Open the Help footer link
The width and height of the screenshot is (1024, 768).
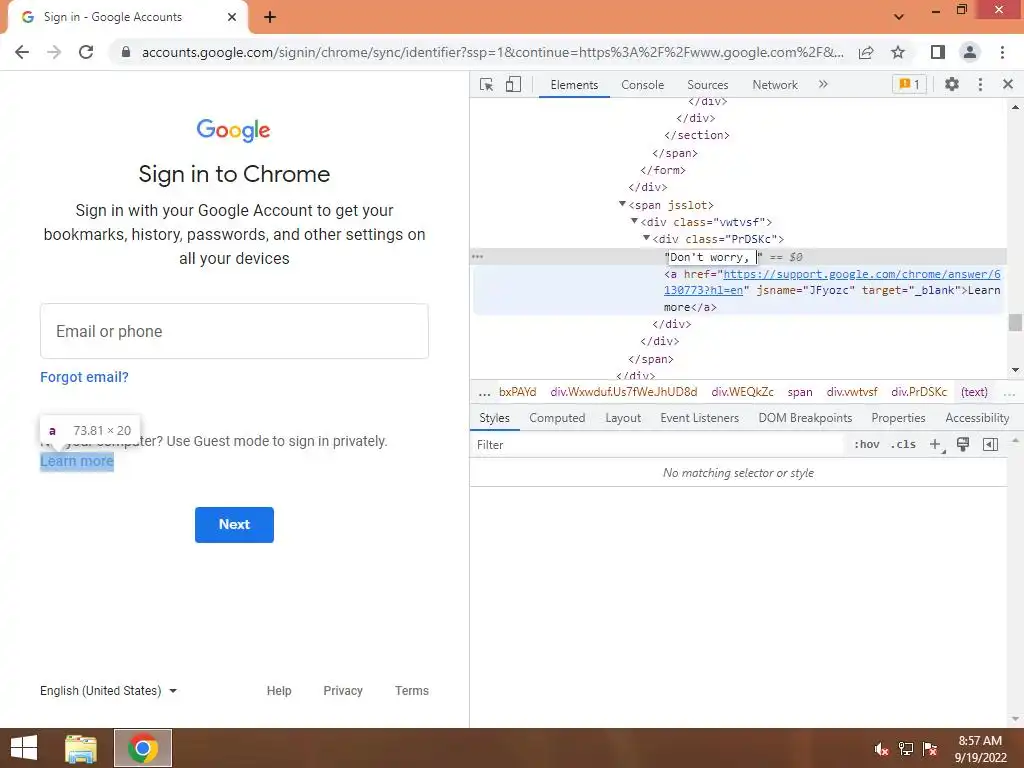click(x=279, y=690)
